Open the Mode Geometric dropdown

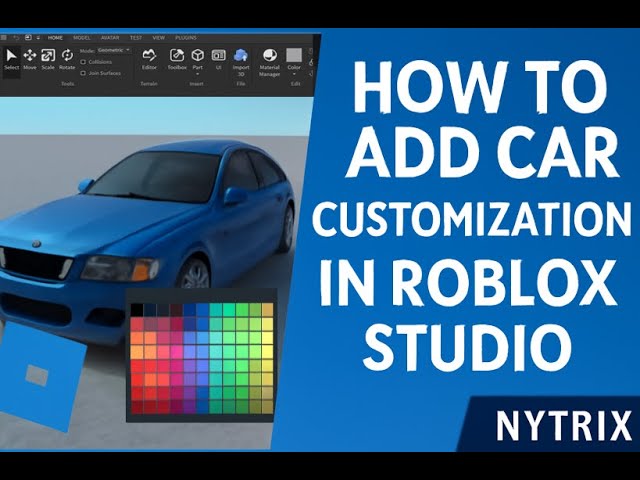(114, 50)
